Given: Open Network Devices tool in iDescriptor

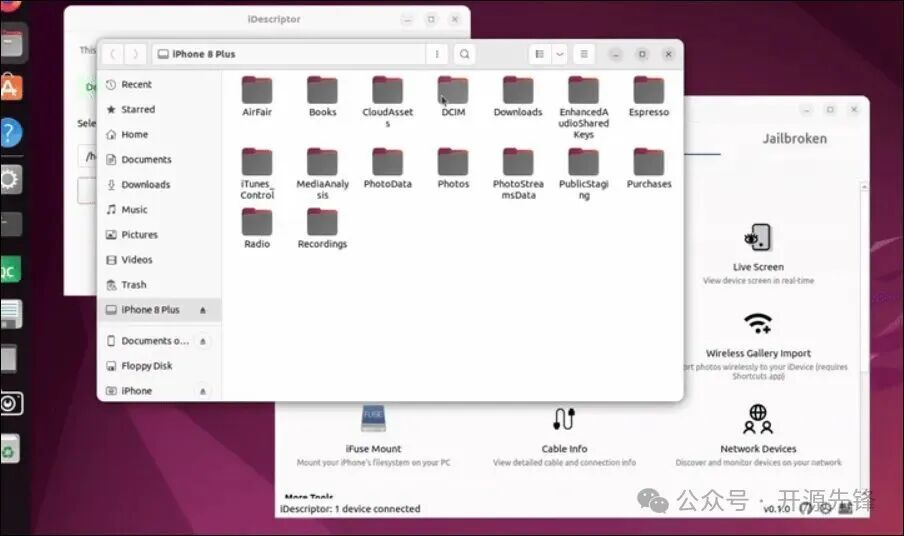Looking at the screenshot, I should 758,436.
